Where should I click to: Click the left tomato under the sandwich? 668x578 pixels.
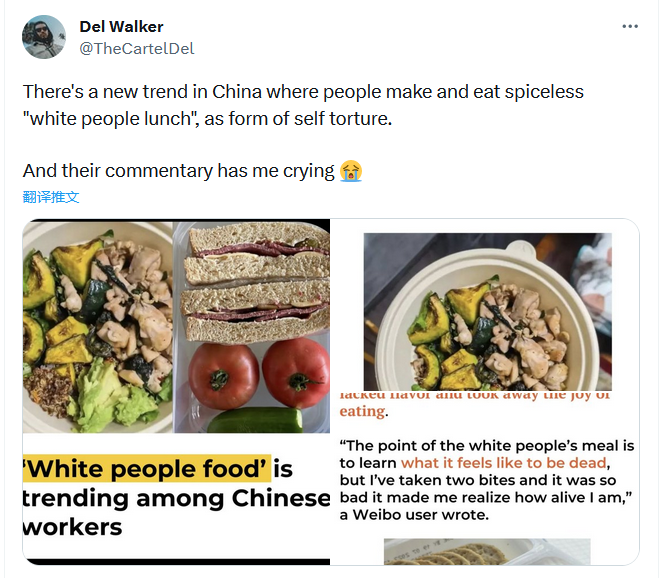click(x=223, y=376)
